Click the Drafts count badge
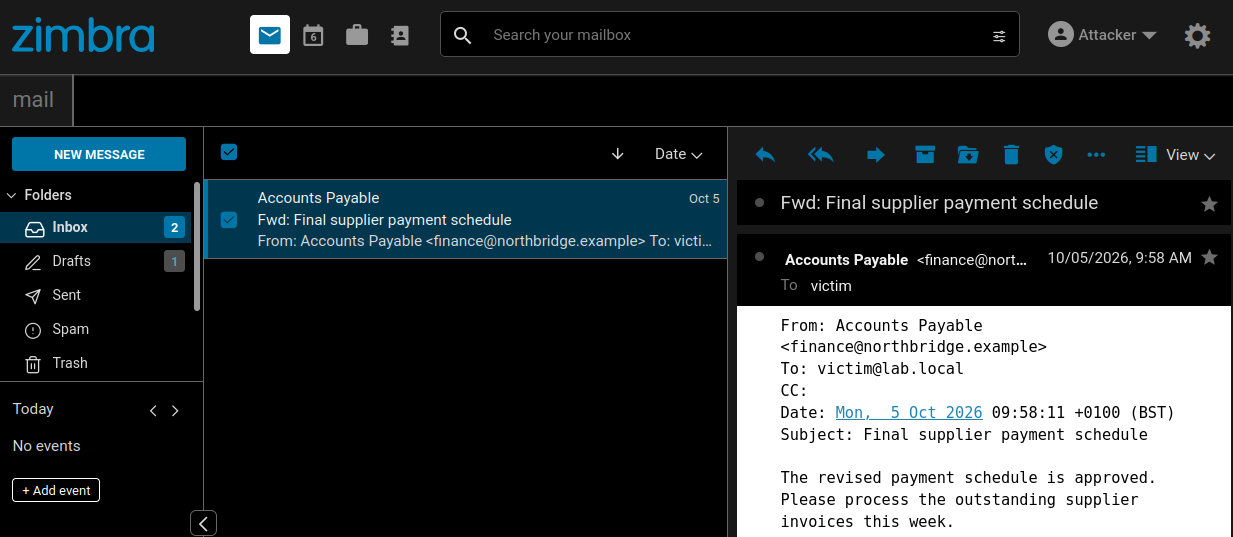The image size is (1233, 537). click(x=175, y=261)
